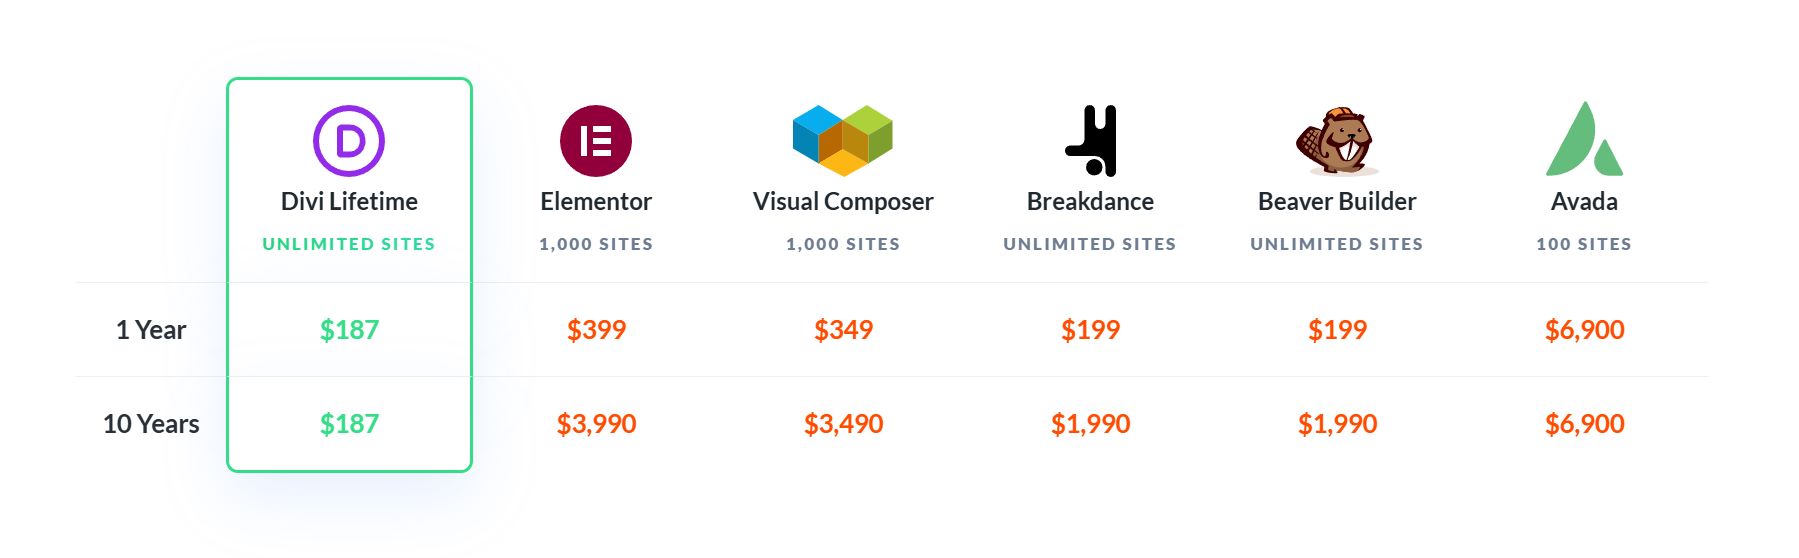1799x558 pixels.
Task: Click the green Unlimited Sites label under Divi
Action: click(x=349, y=244)
